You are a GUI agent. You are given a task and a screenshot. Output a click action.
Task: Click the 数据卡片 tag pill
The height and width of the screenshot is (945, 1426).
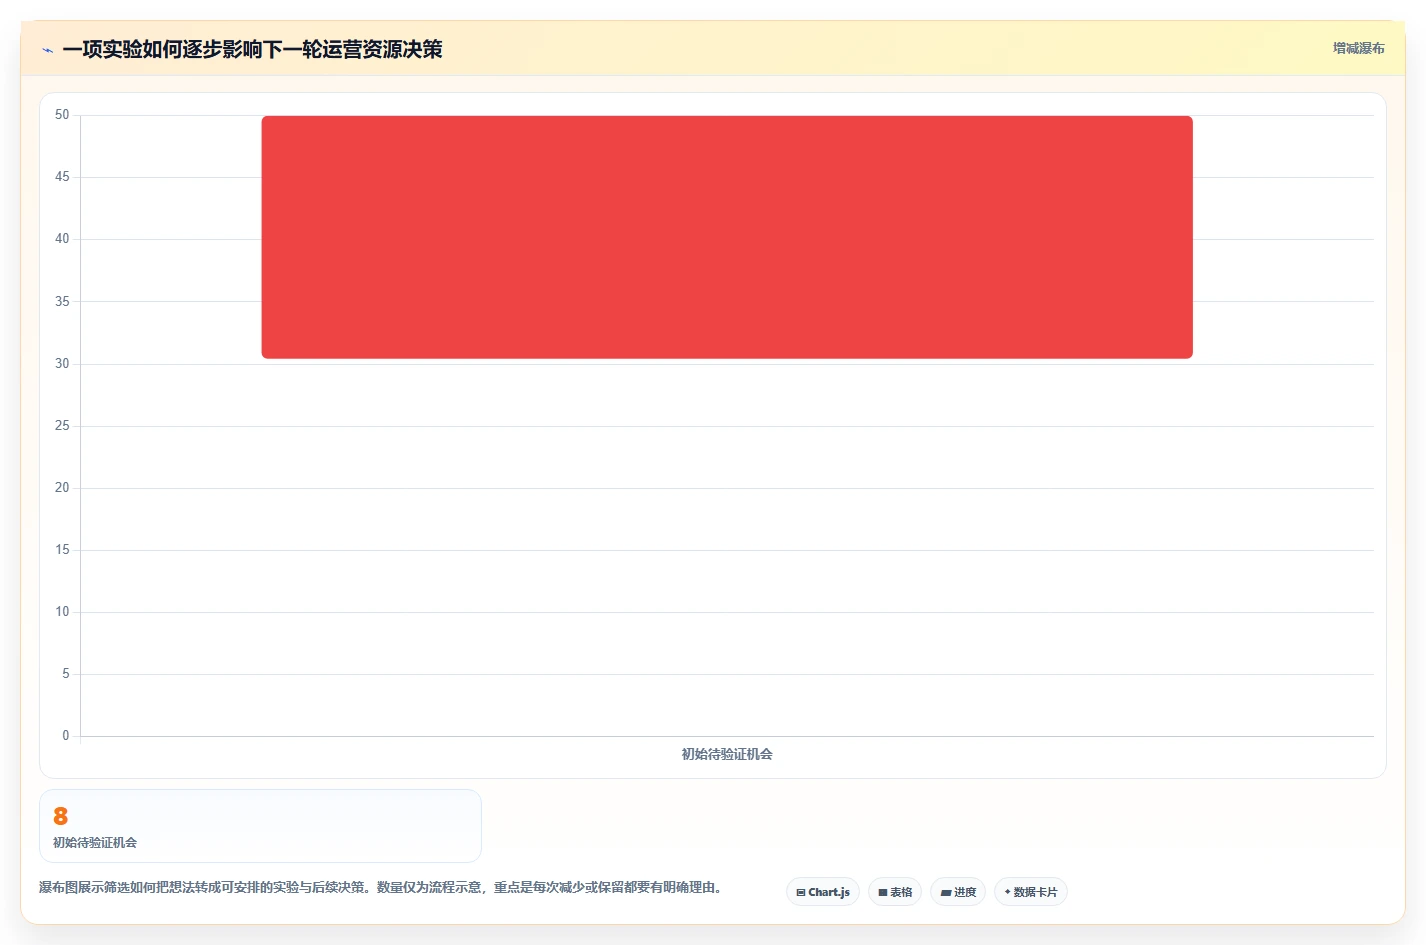point(1031,892)
